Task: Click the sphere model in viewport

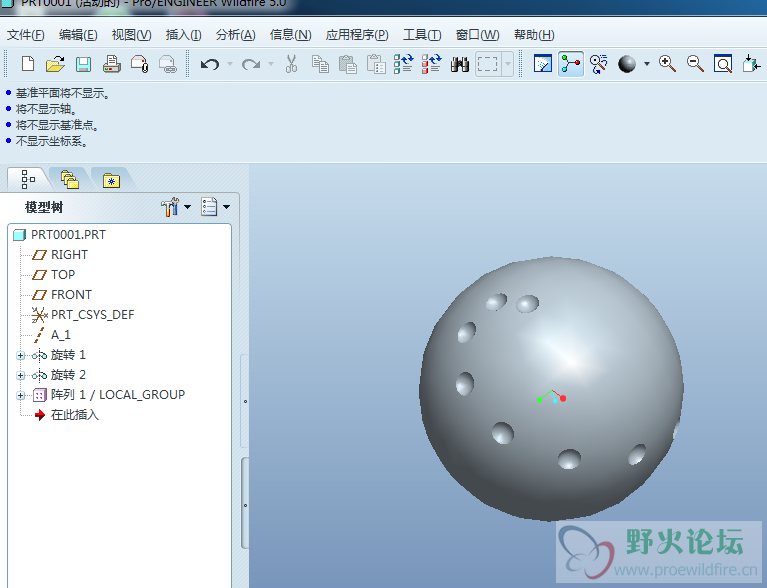Action: [x=551, y=388]
